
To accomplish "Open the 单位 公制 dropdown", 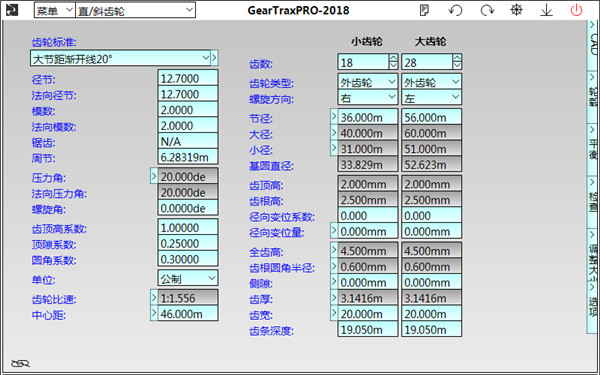I will 188,278.
